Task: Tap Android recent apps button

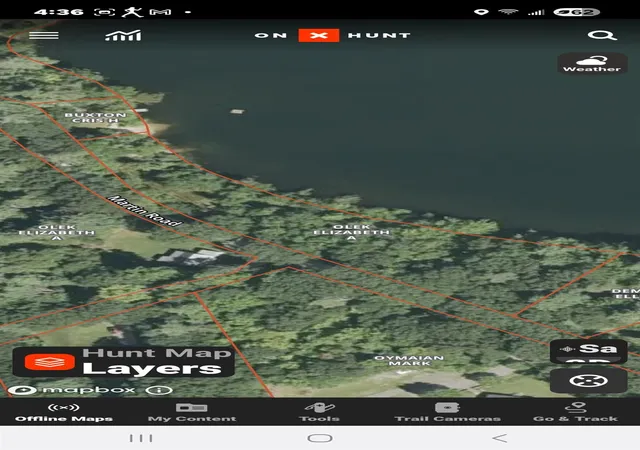Action: point(141,438)
